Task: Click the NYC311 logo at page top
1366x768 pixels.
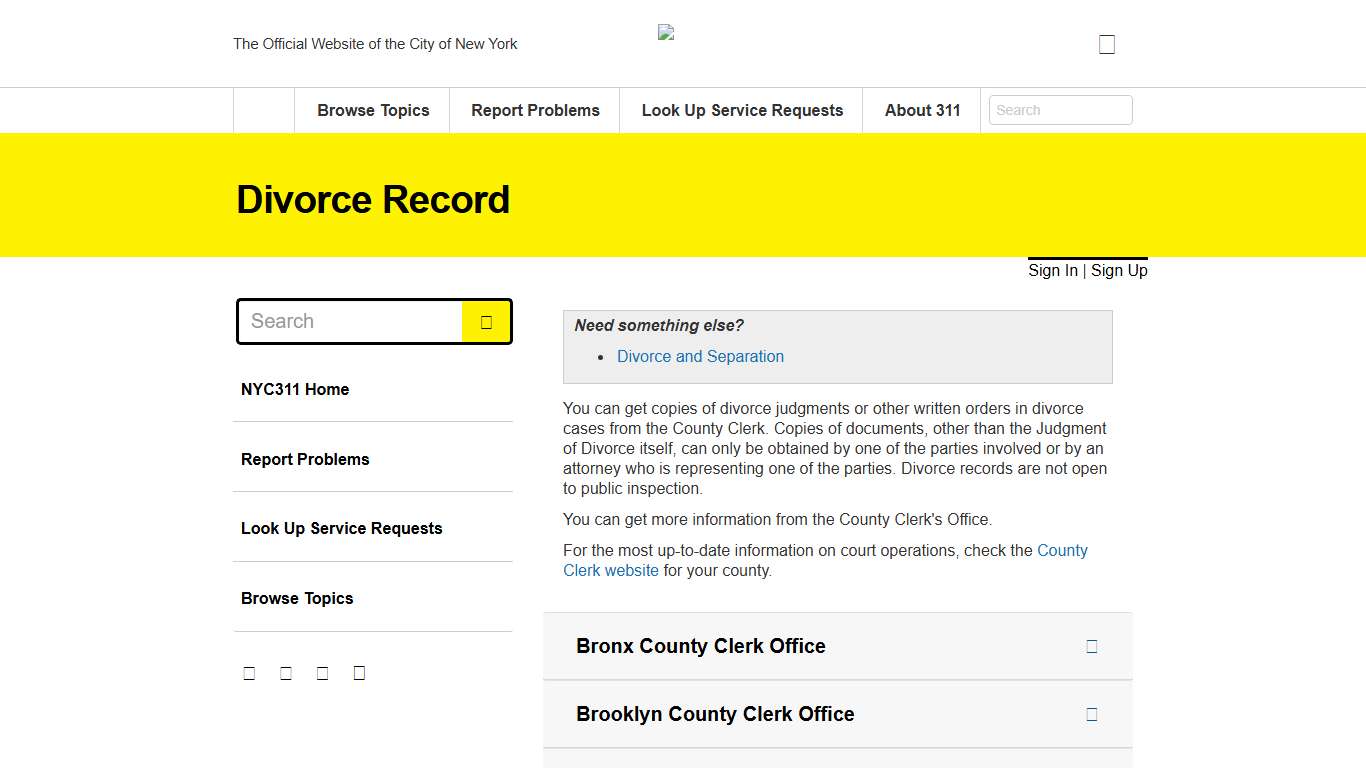Action: tap(666, 31)
